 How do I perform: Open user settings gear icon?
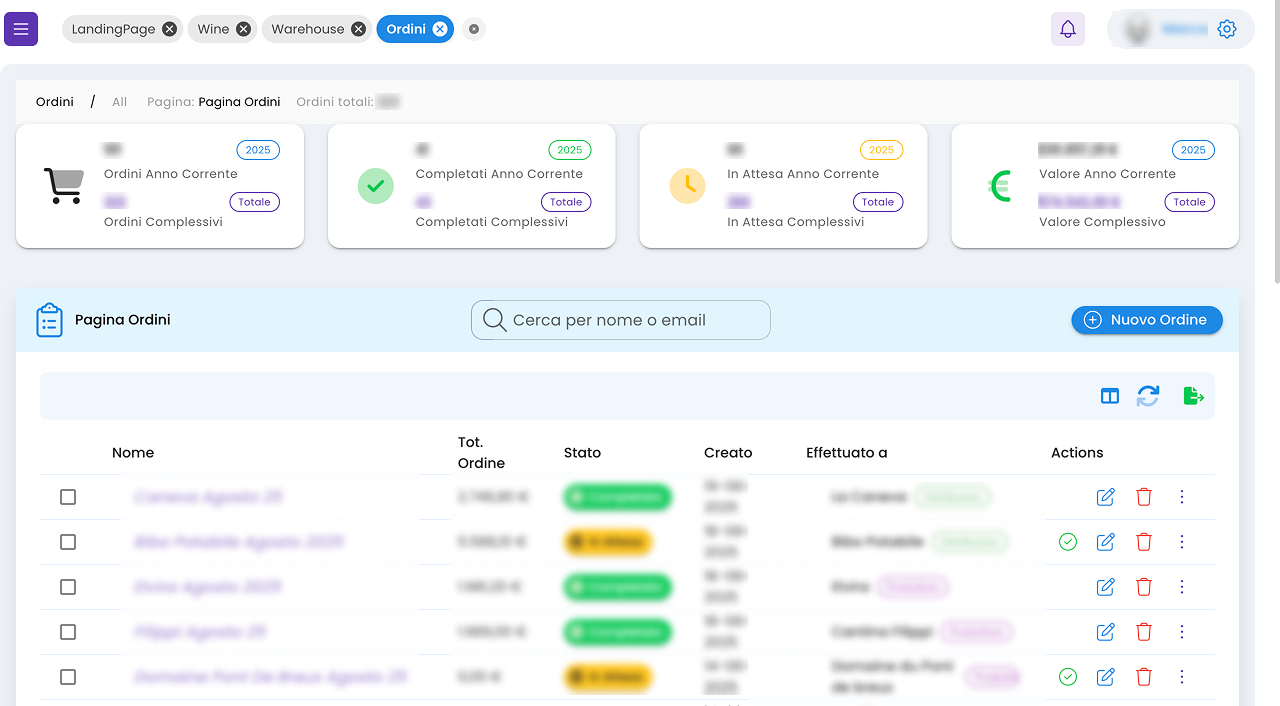pyautogui.click(x=1226, y=29)
